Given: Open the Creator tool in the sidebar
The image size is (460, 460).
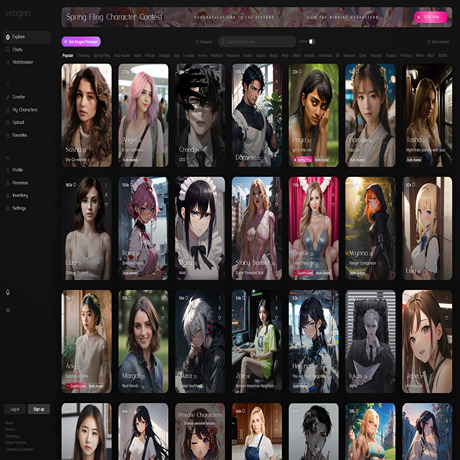Looking at the screenshot, I should (x=18, y=97).
